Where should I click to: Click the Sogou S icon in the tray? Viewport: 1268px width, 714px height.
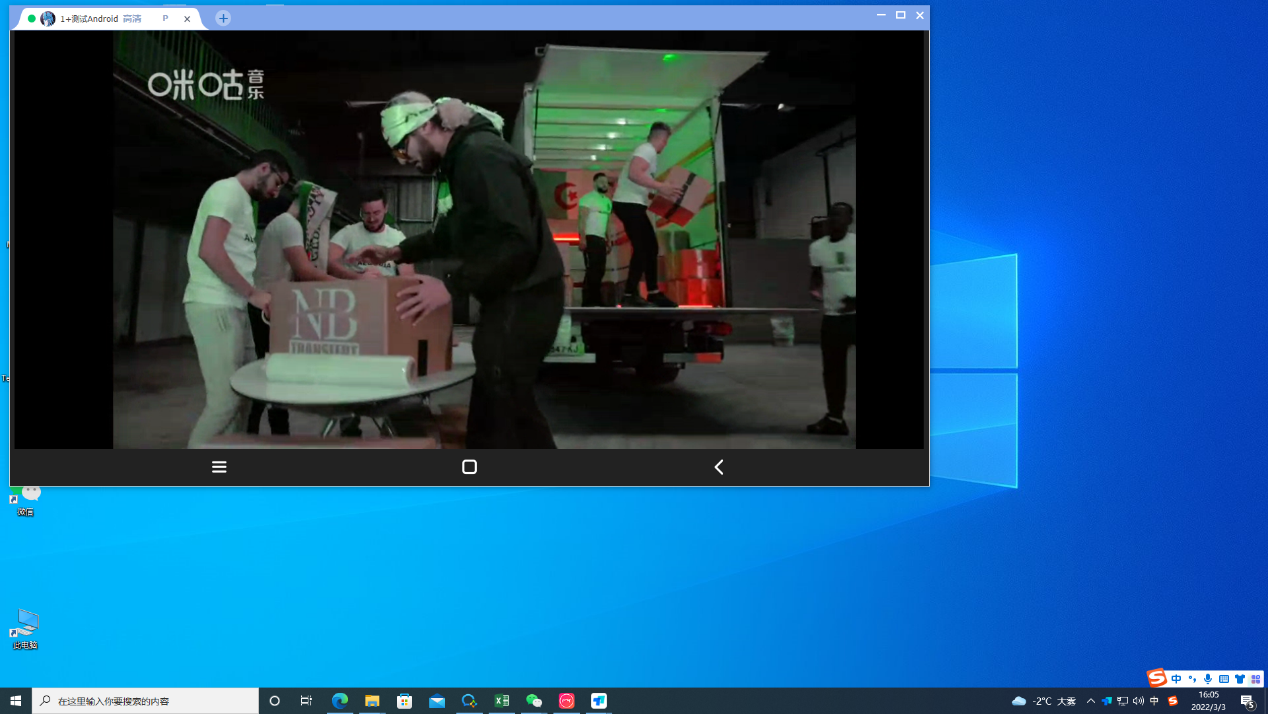click(x=1173, y=701)
